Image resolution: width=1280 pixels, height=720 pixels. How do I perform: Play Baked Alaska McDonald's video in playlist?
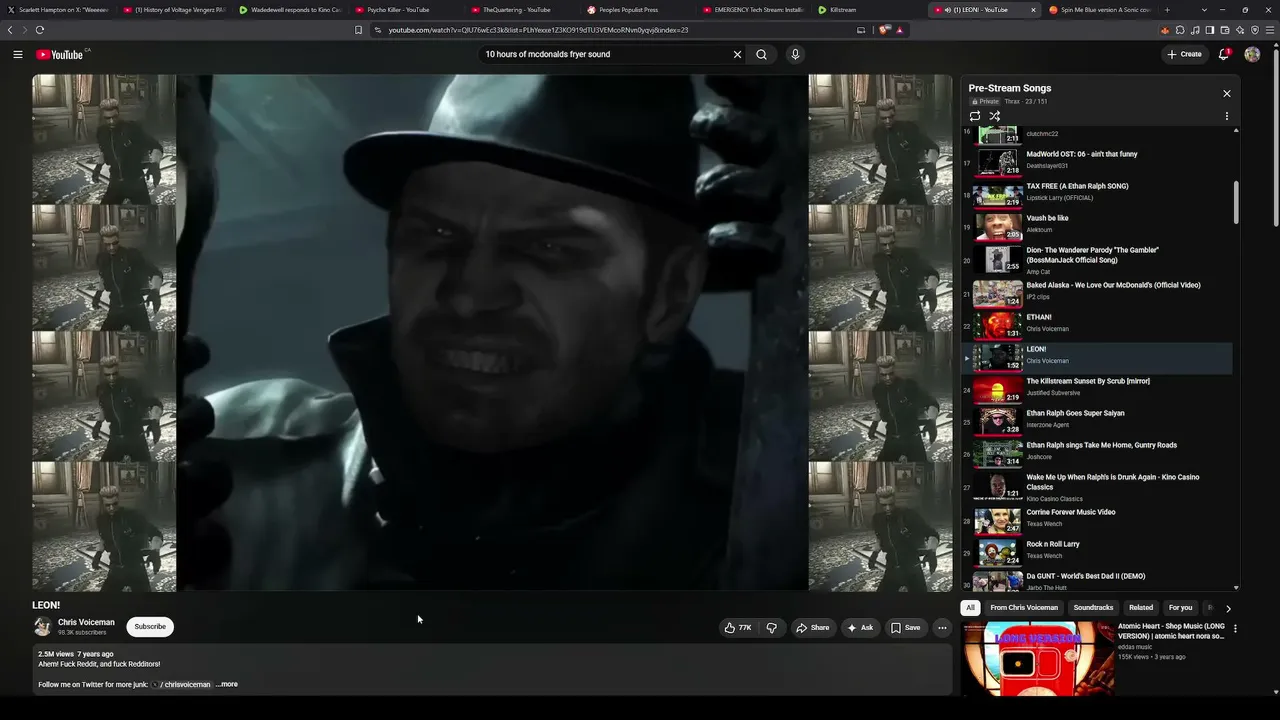1098,292
